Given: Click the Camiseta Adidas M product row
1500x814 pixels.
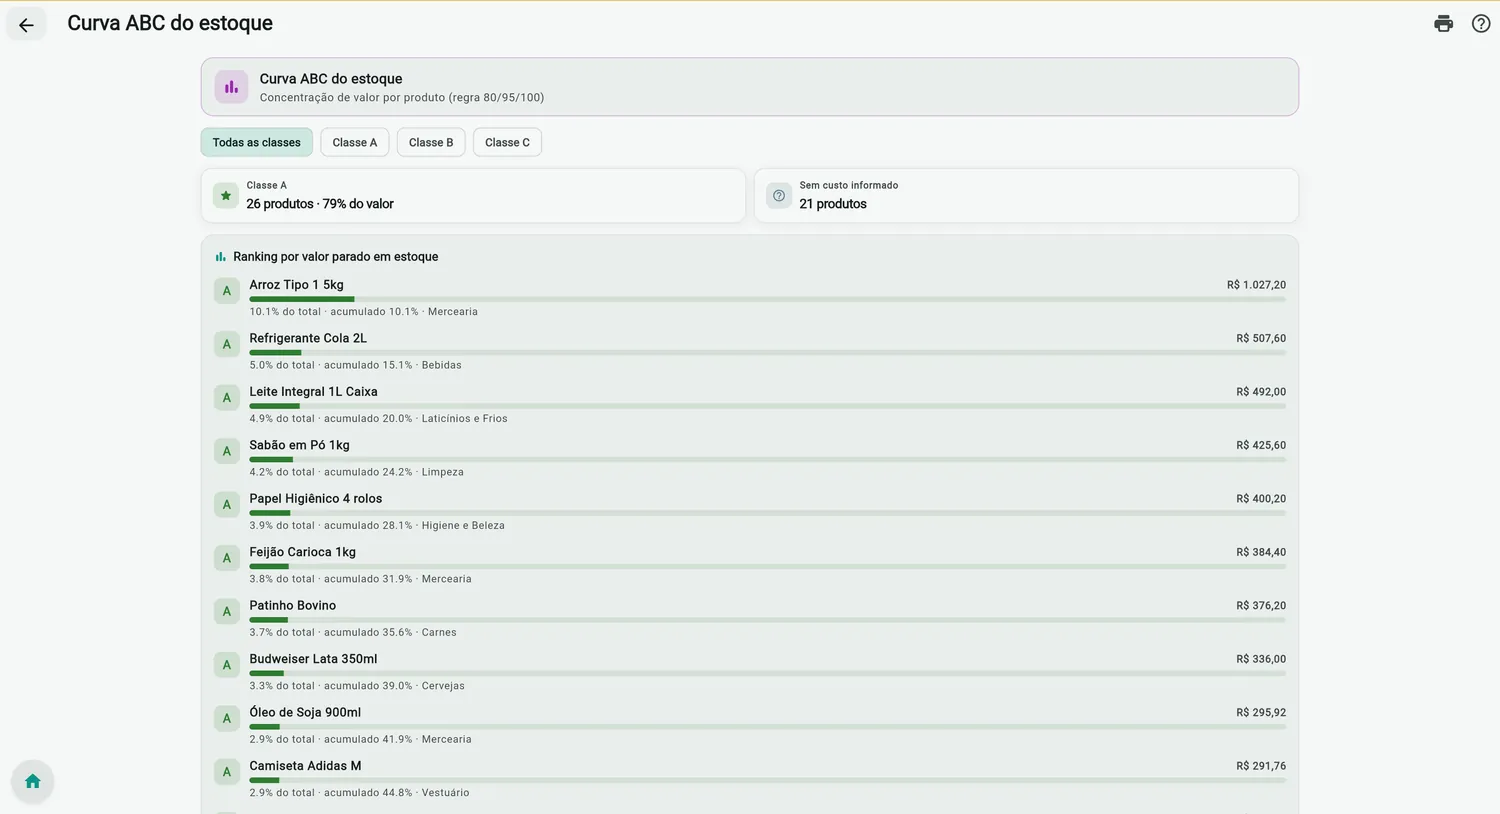Looking at the screenshot, I should click(750, 778).
